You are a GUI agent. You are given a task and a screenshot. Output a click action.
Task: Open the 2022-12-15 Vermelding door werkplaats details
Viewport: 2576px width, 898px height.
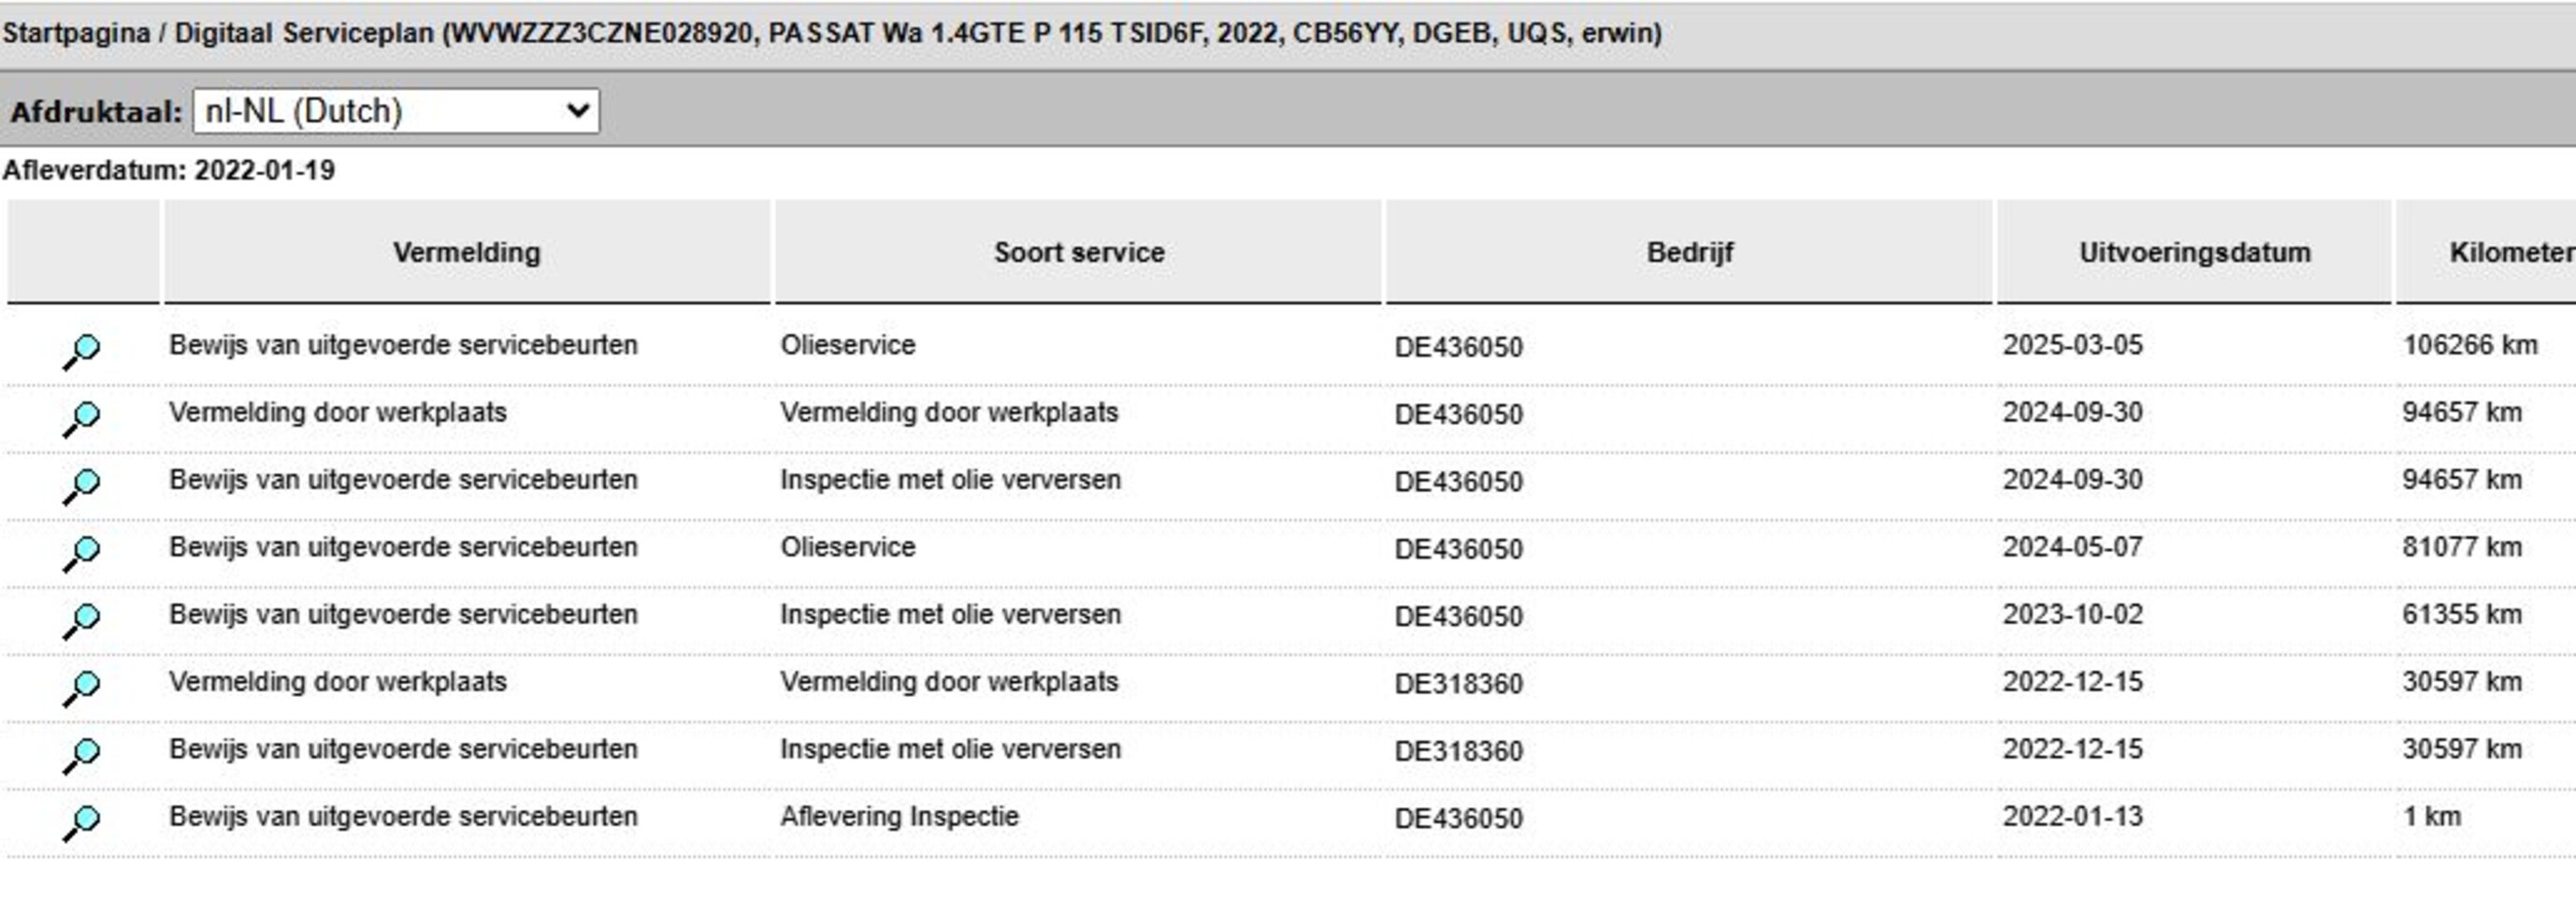click(82, 687)
